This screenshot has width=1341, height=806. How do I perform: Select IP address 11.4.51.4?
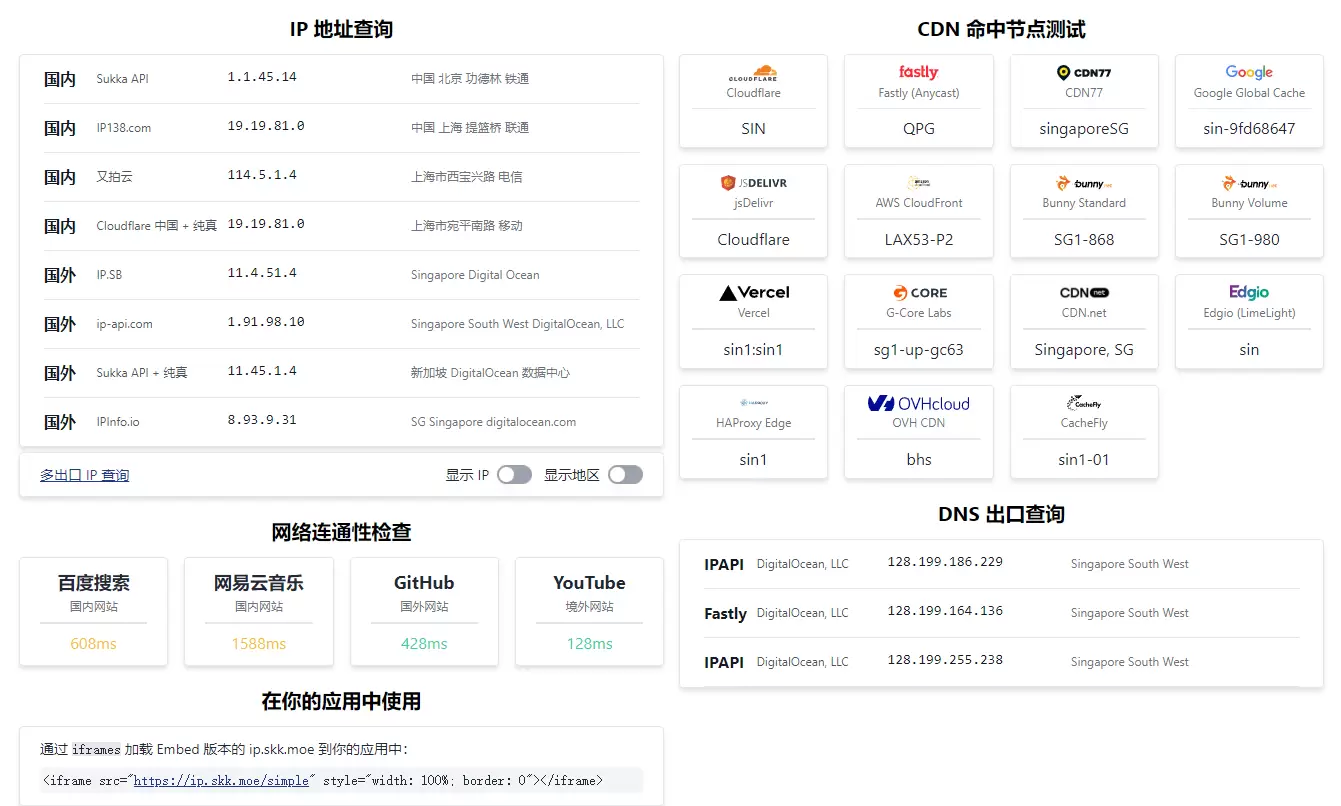(x=262, y=273)
